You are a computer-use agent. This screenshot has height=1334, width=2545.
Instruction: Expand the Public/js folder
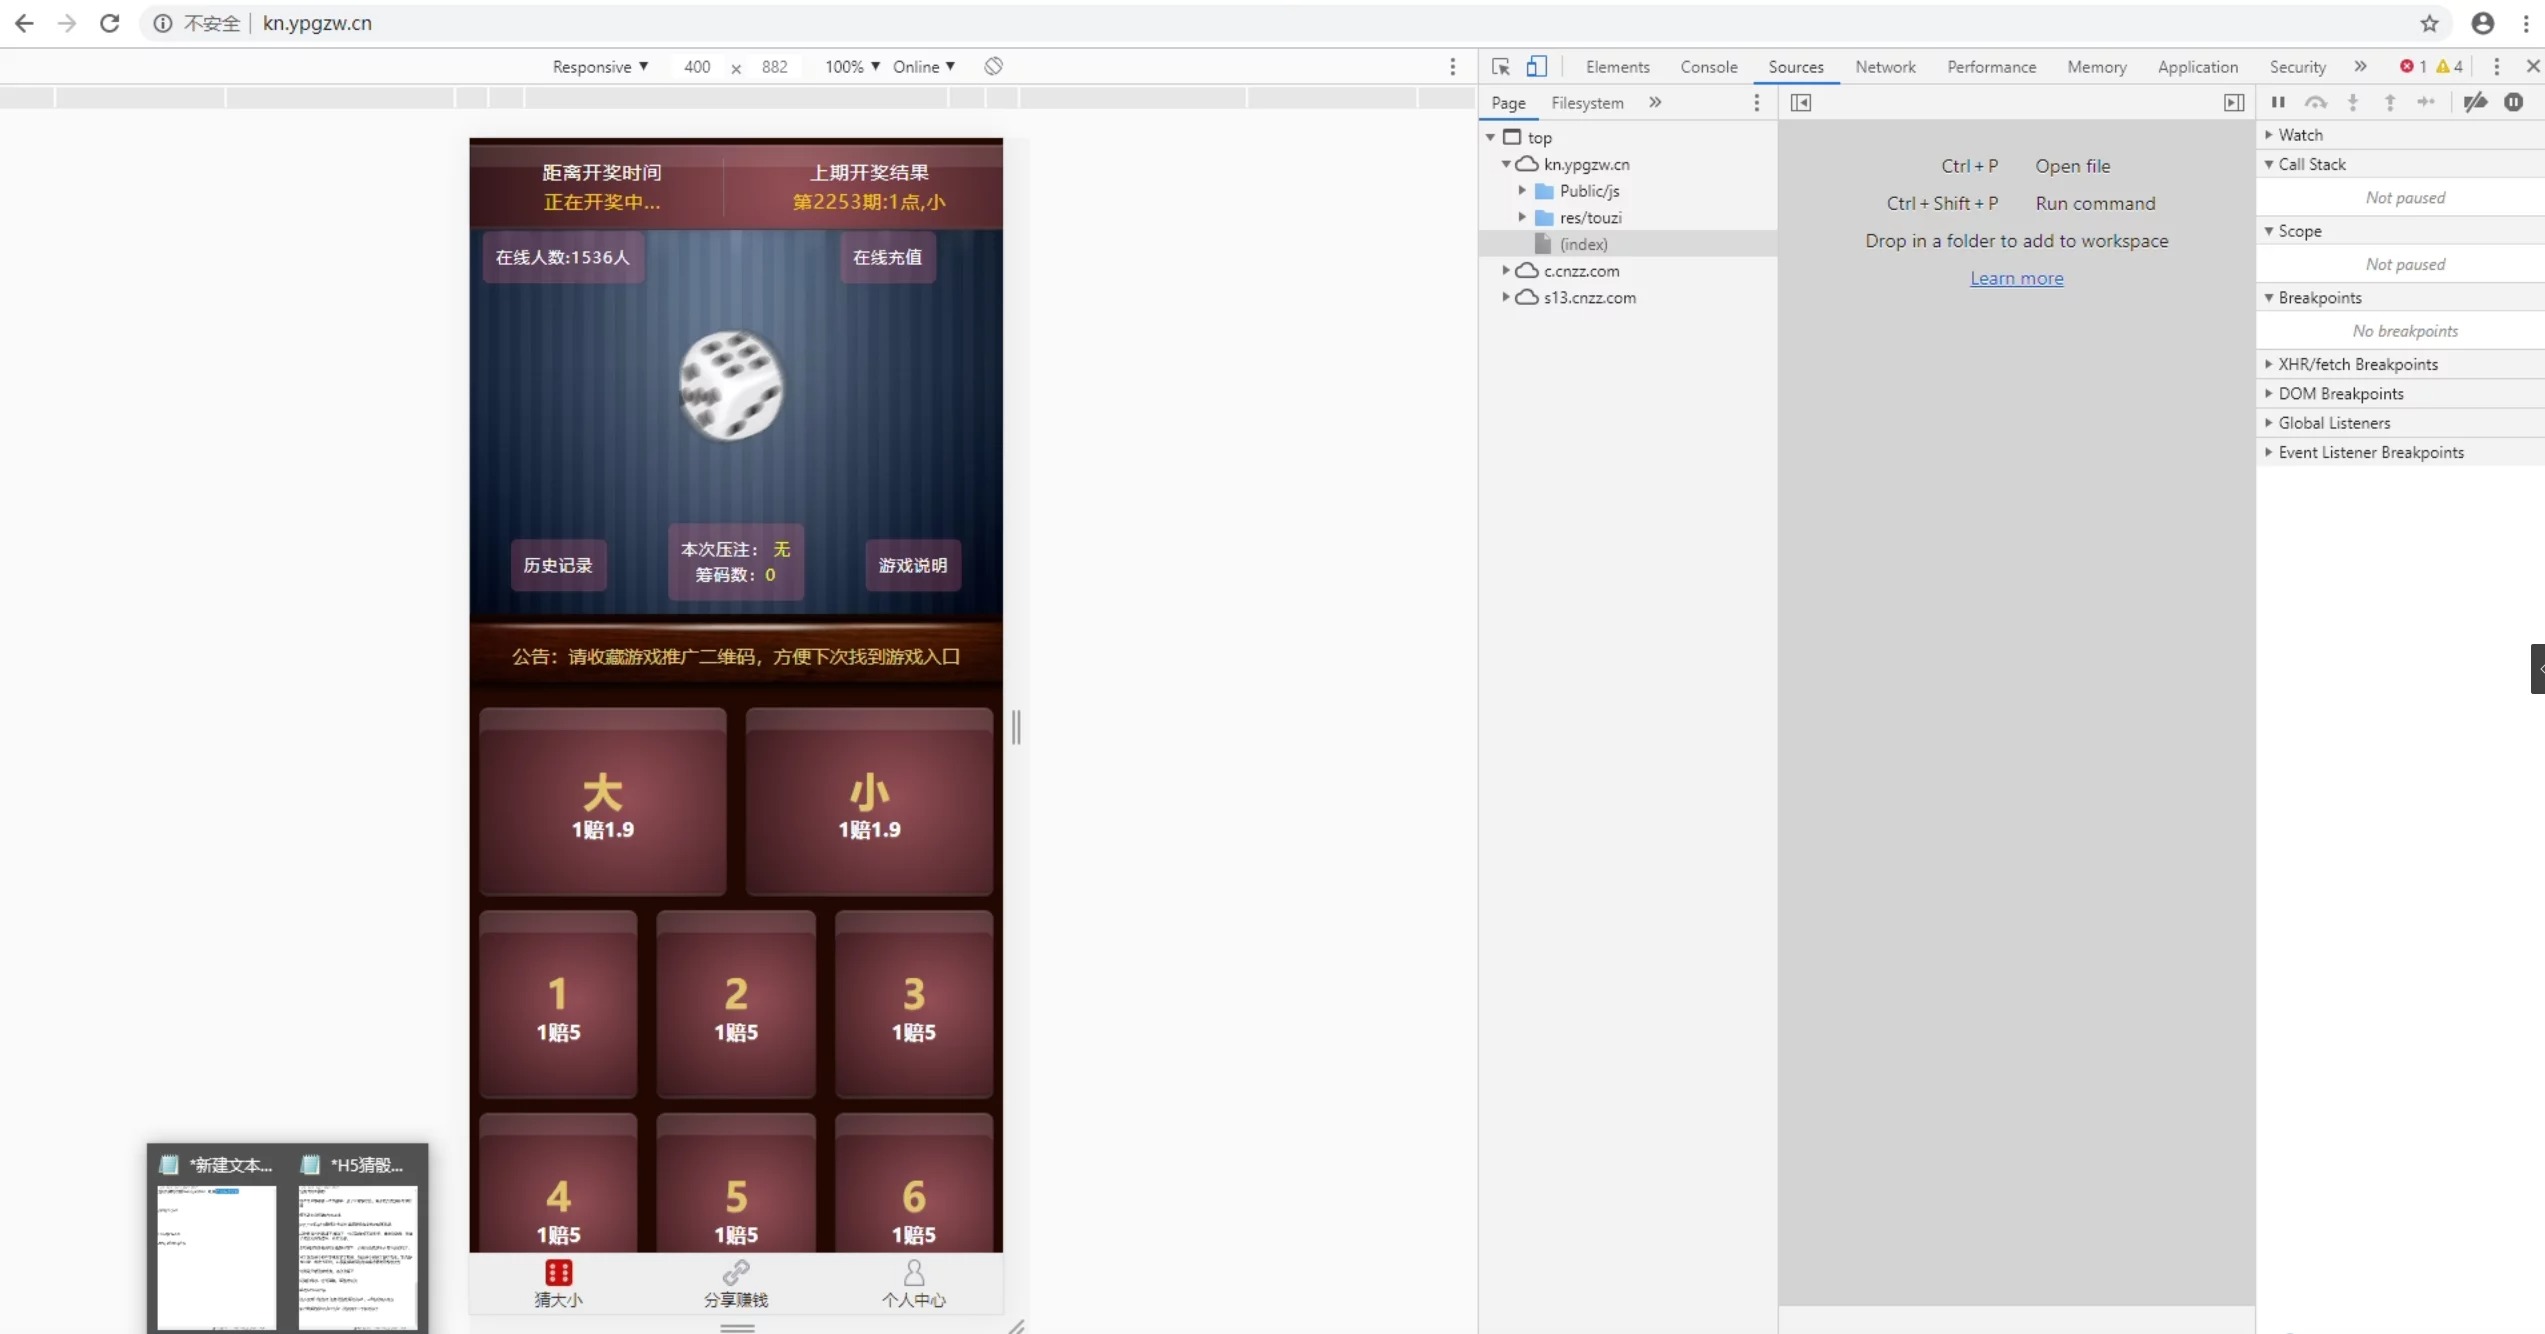click(1522, 190)
